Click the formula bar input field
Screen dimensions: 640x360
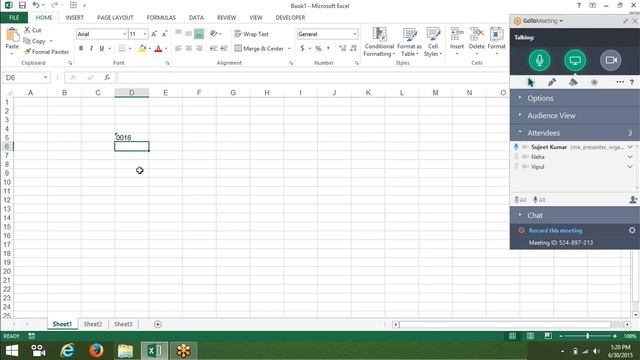(x=312, y=77)
